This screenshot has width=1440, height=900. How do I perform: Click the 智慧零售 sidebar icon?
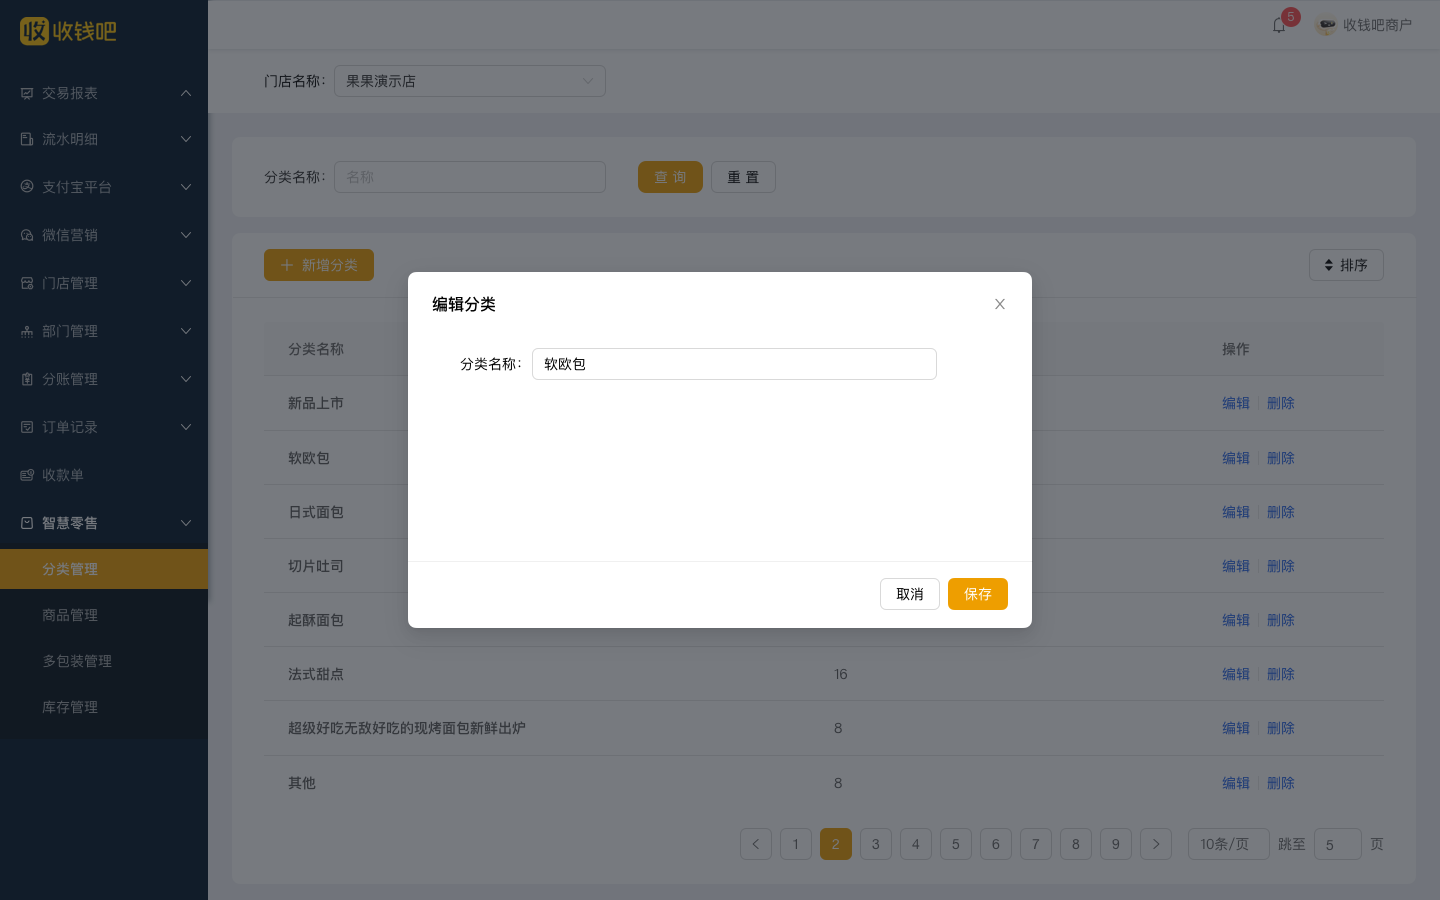[x=27, y=523]
